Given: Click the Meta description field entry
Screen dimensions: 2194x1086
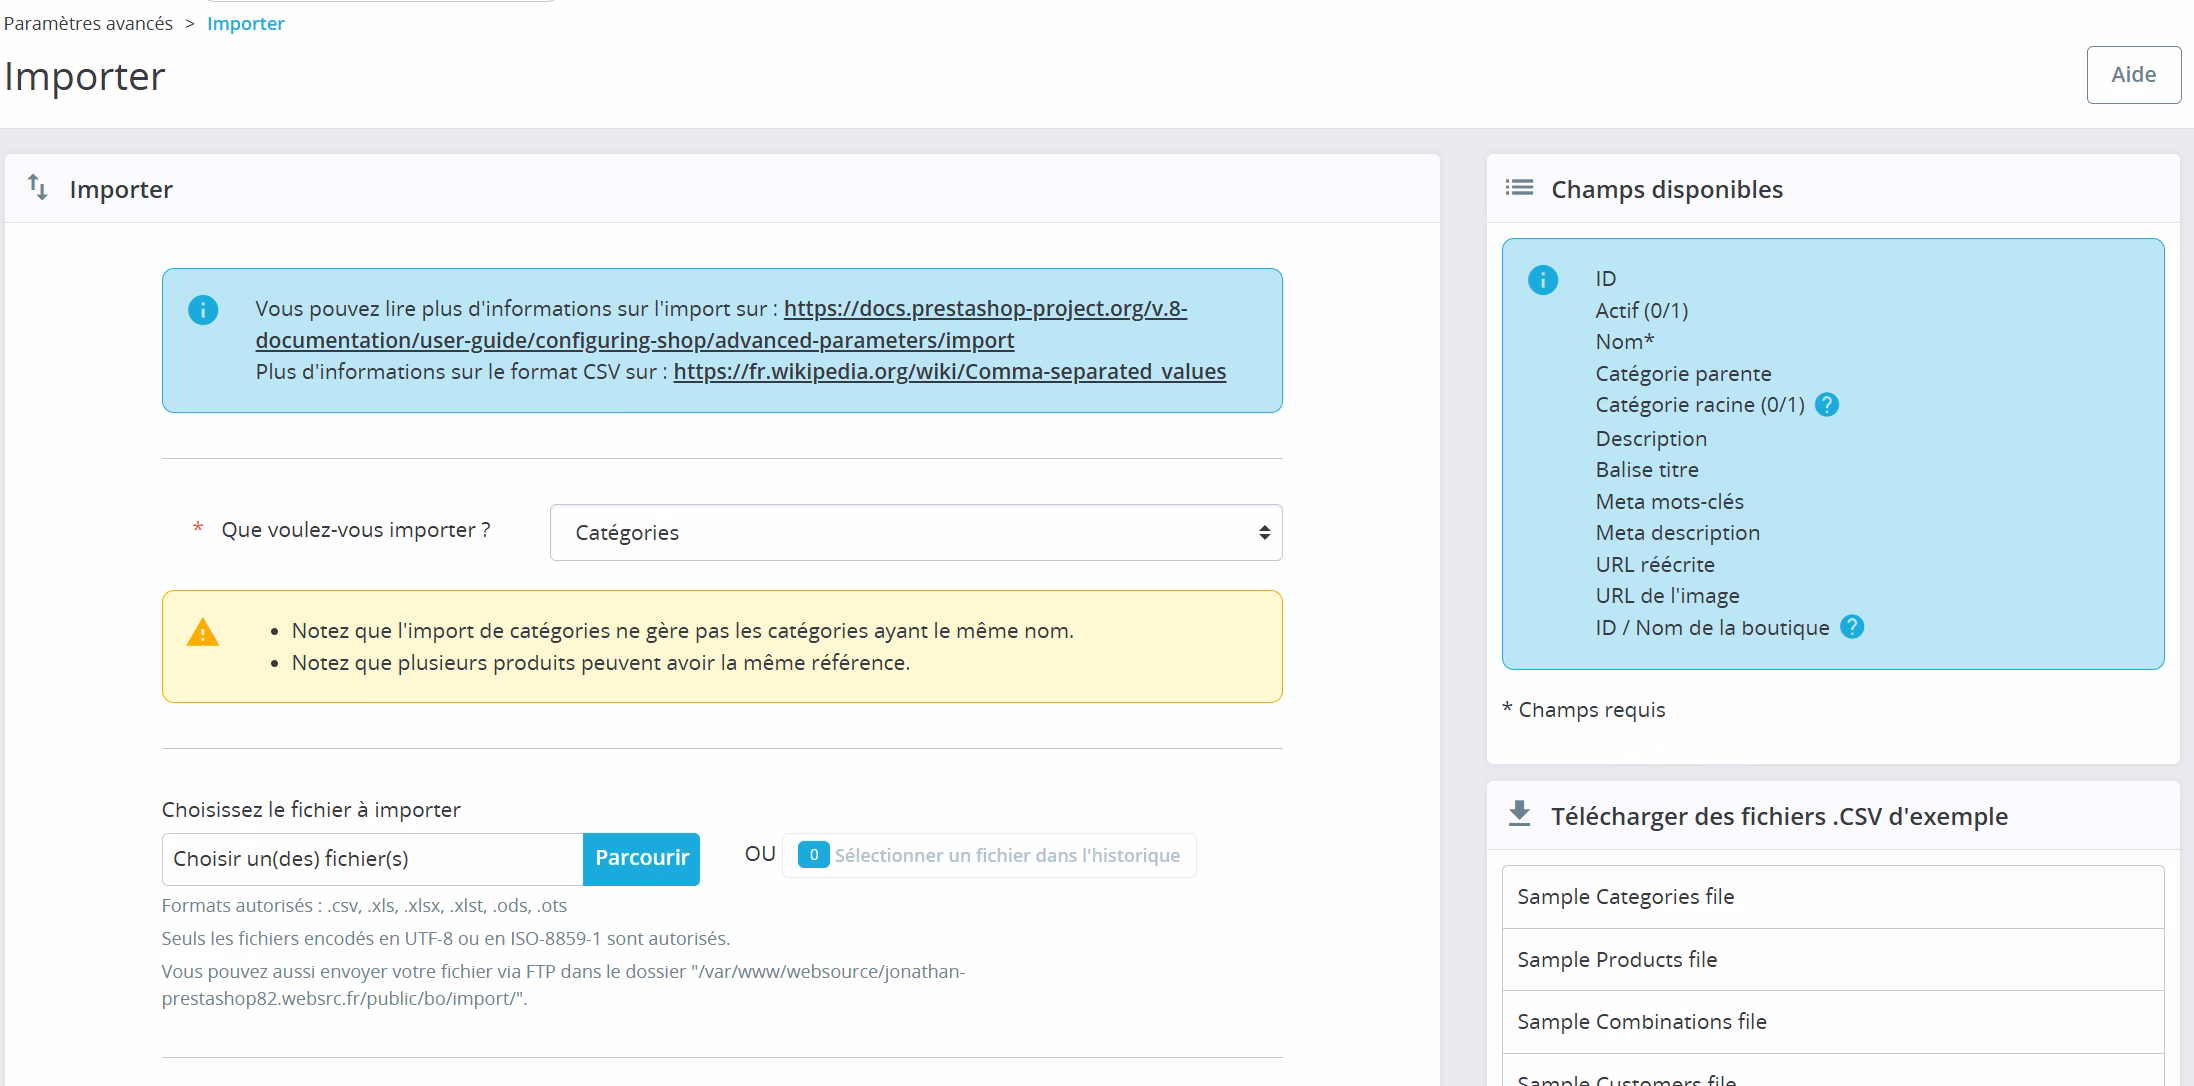Looking at the screenshot, I should point(1678,533).
